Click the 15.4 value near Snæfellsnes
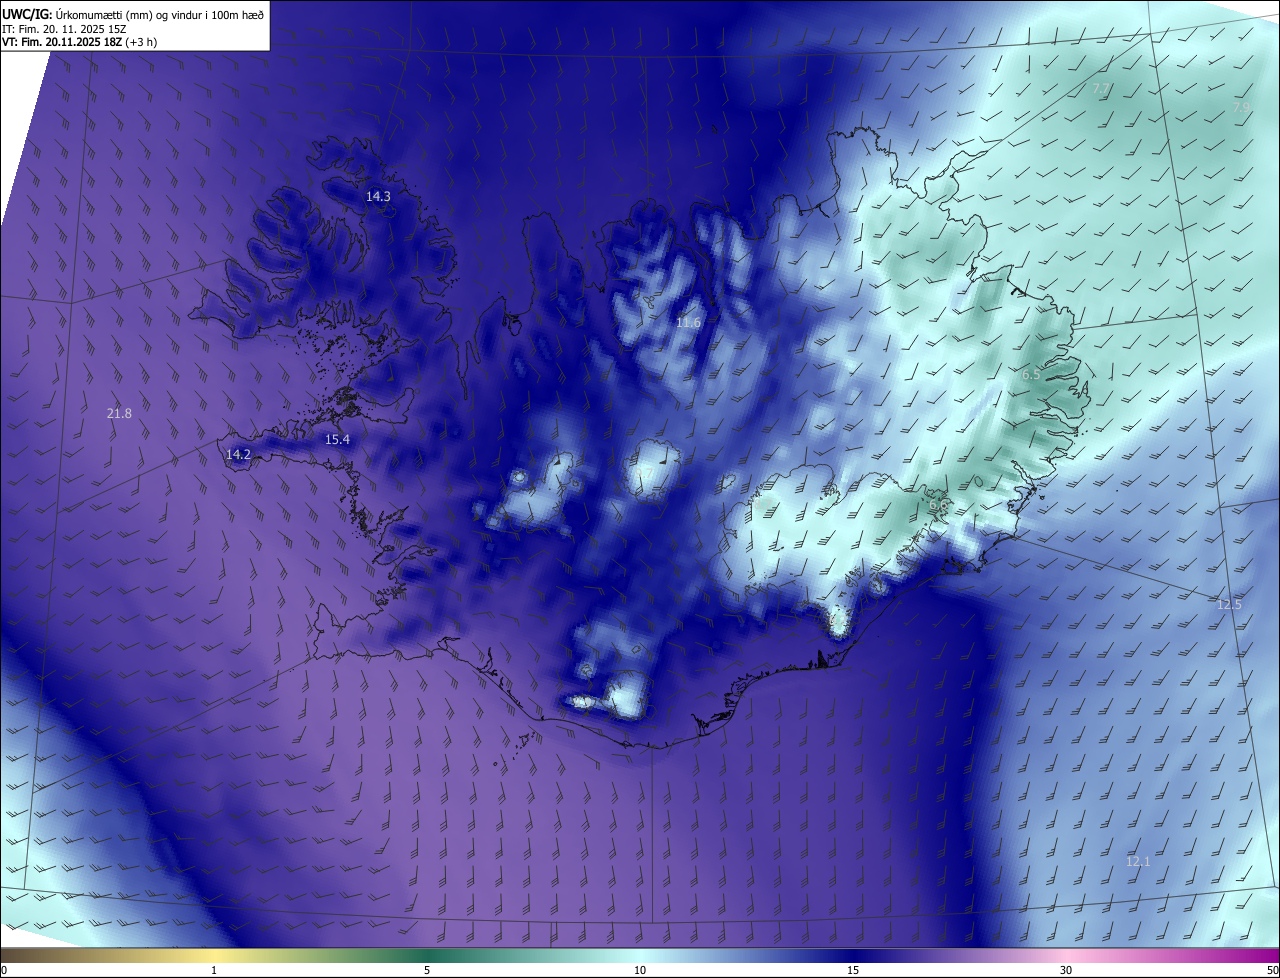Image resolution: width=1280 pixels, height=978 pixels. pos(338,440)
